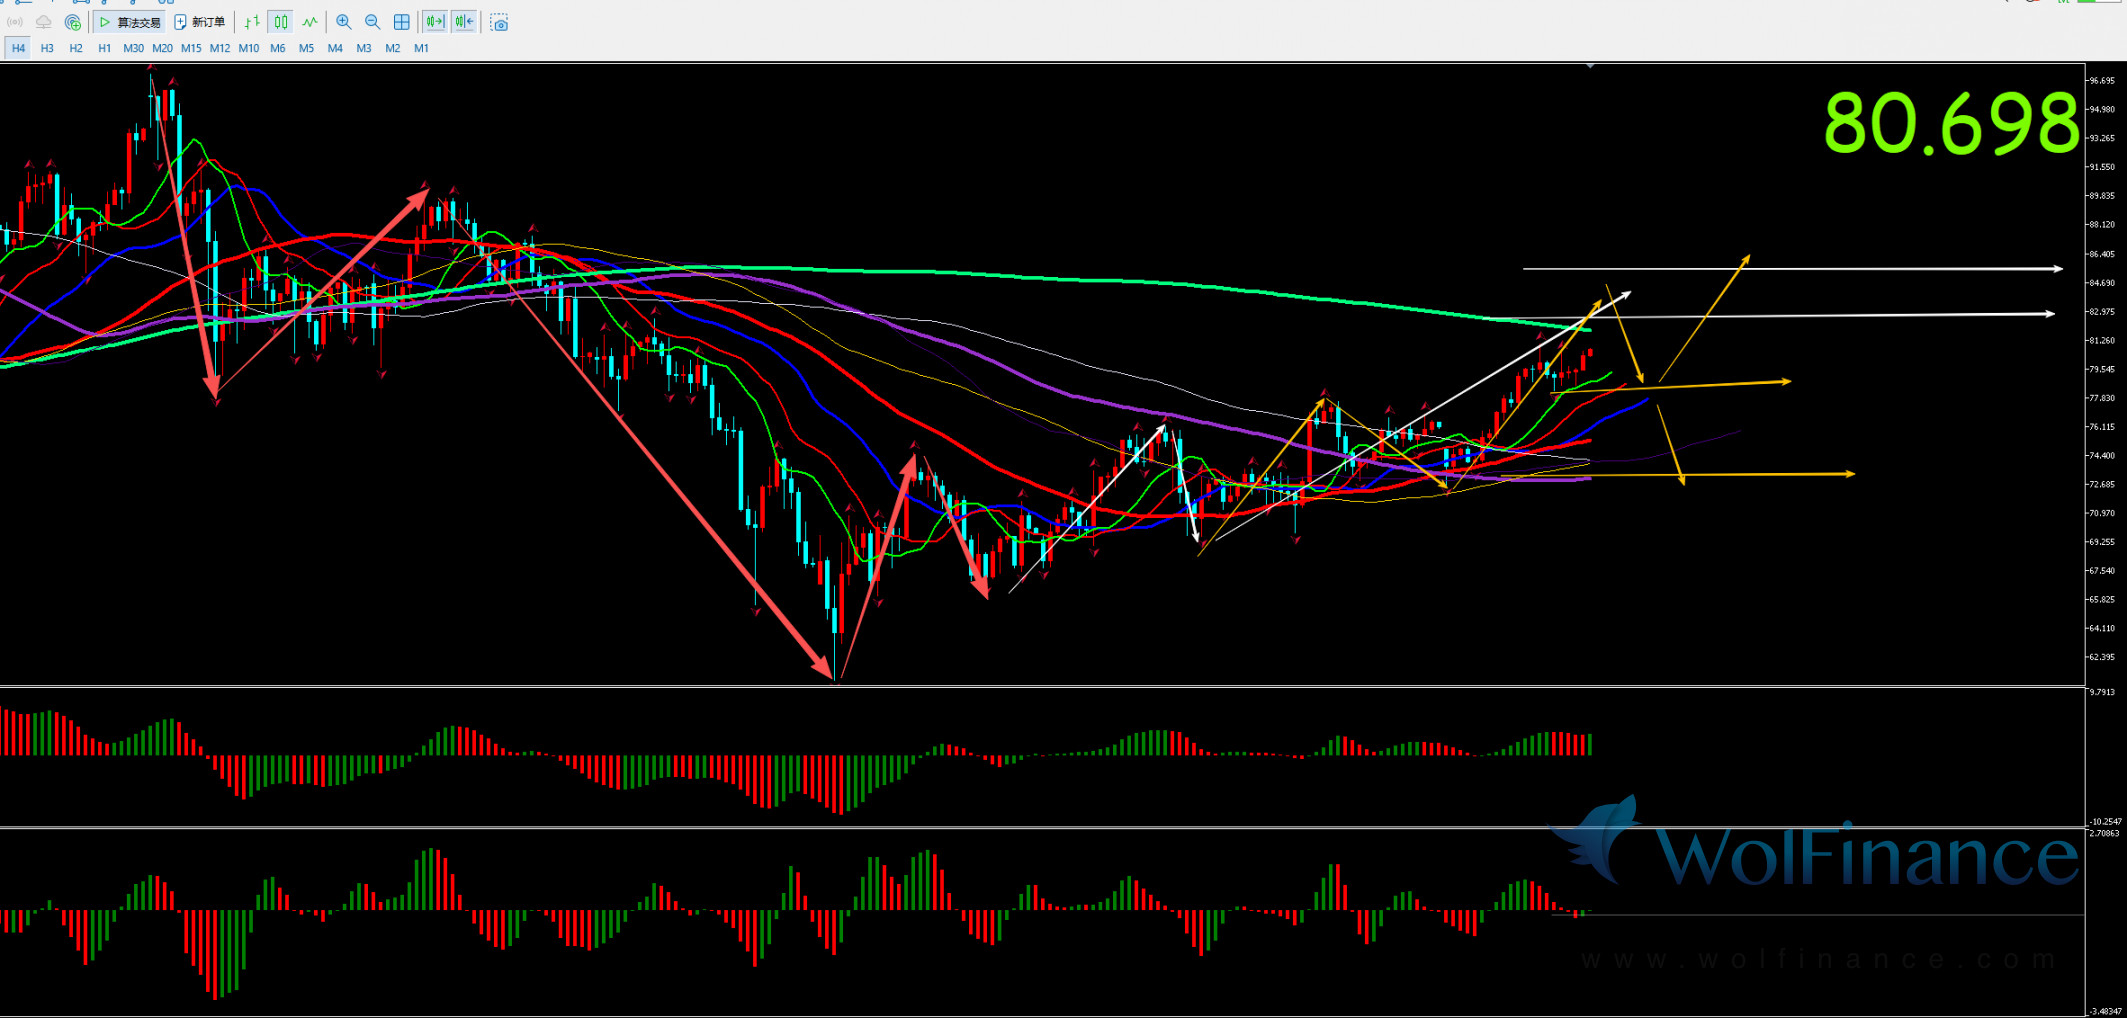Click the large 80.698 price label
This screenshot has height=1018, width=2127.
1950,124
